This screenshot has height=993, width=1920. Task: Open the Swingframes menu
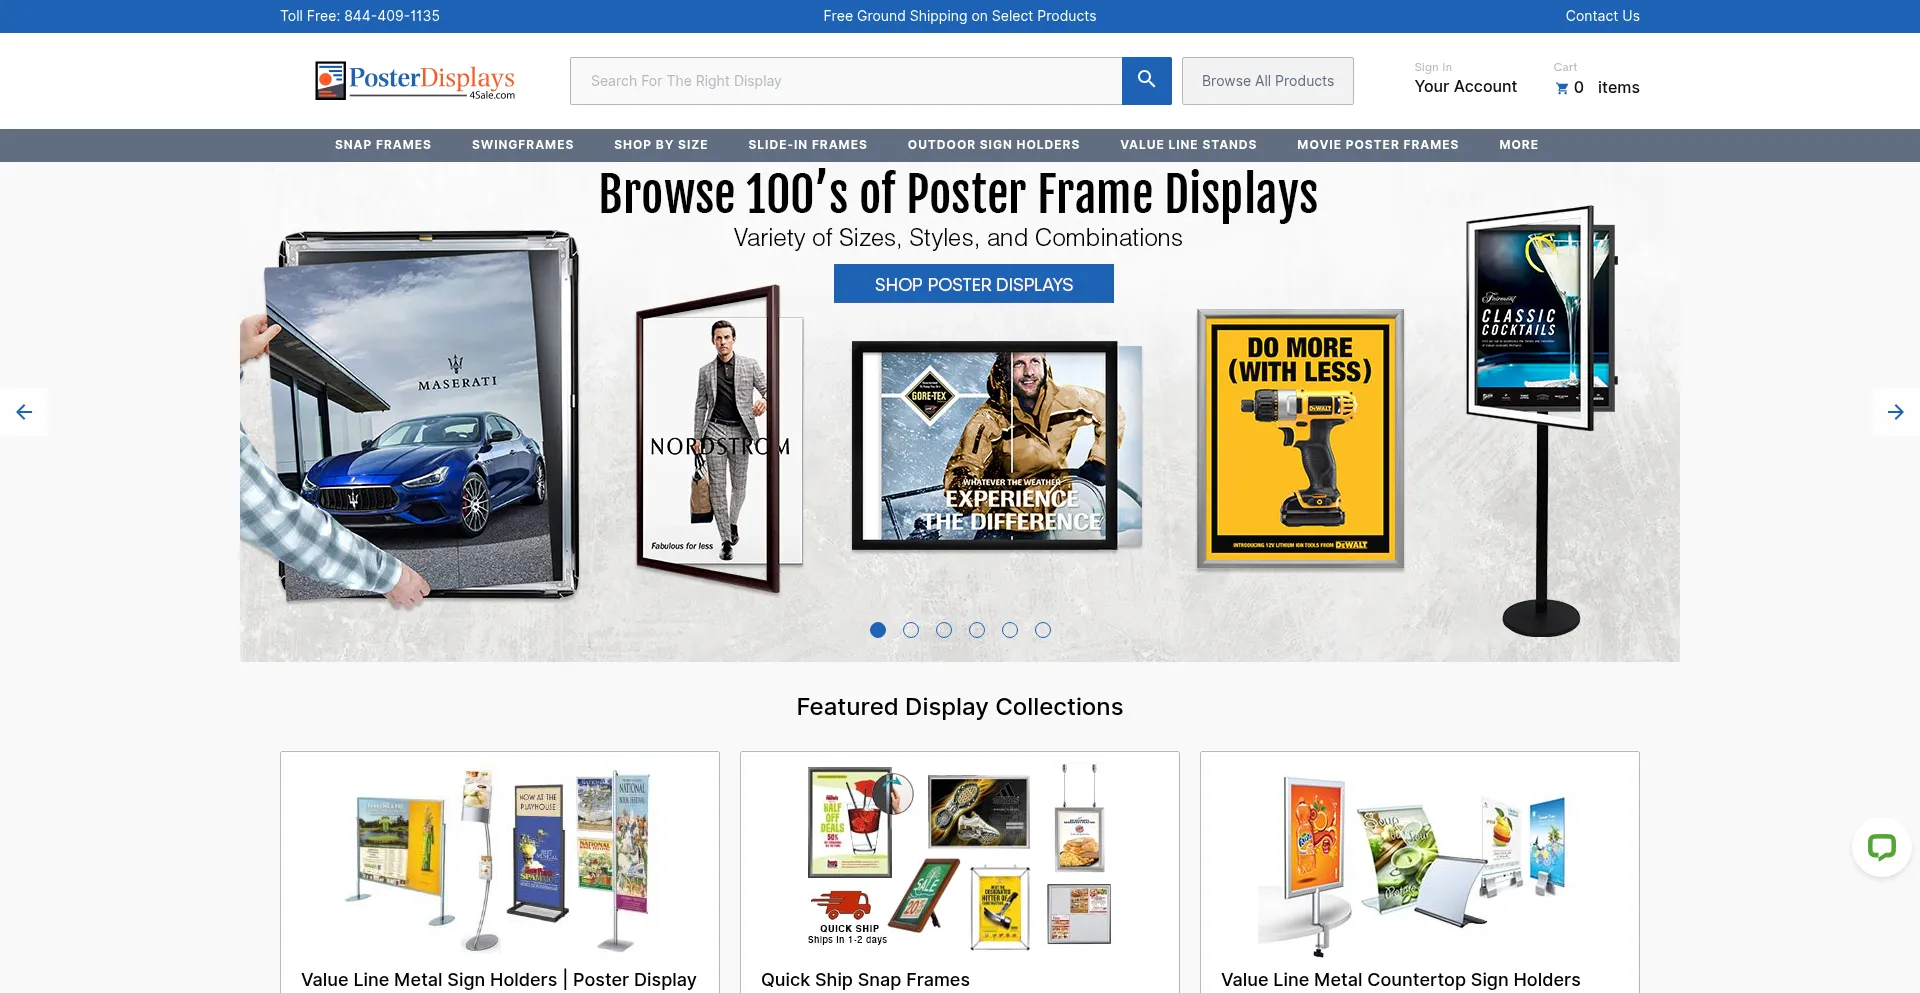tap(523, 145)
